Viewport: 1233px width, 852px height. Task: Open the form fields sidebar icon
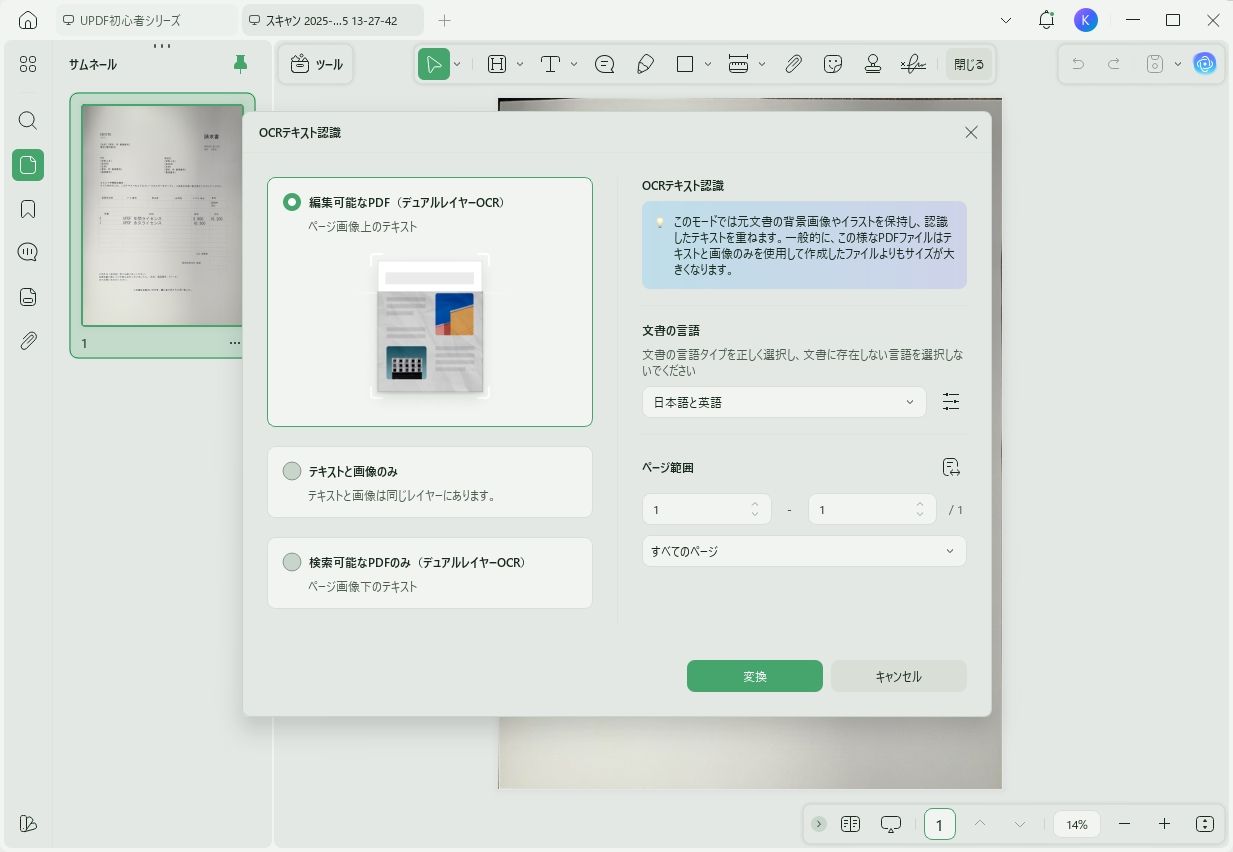[28, 296]
